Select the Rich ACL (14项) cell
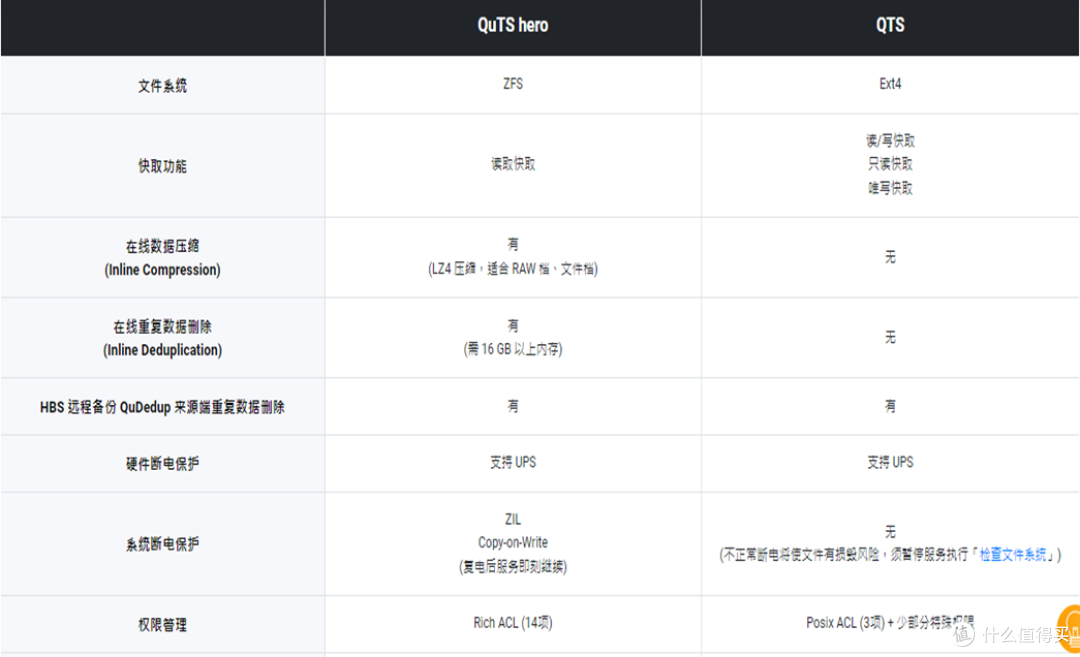Image resolution: width=1080 pixels, height=657 pixels. 512,623
